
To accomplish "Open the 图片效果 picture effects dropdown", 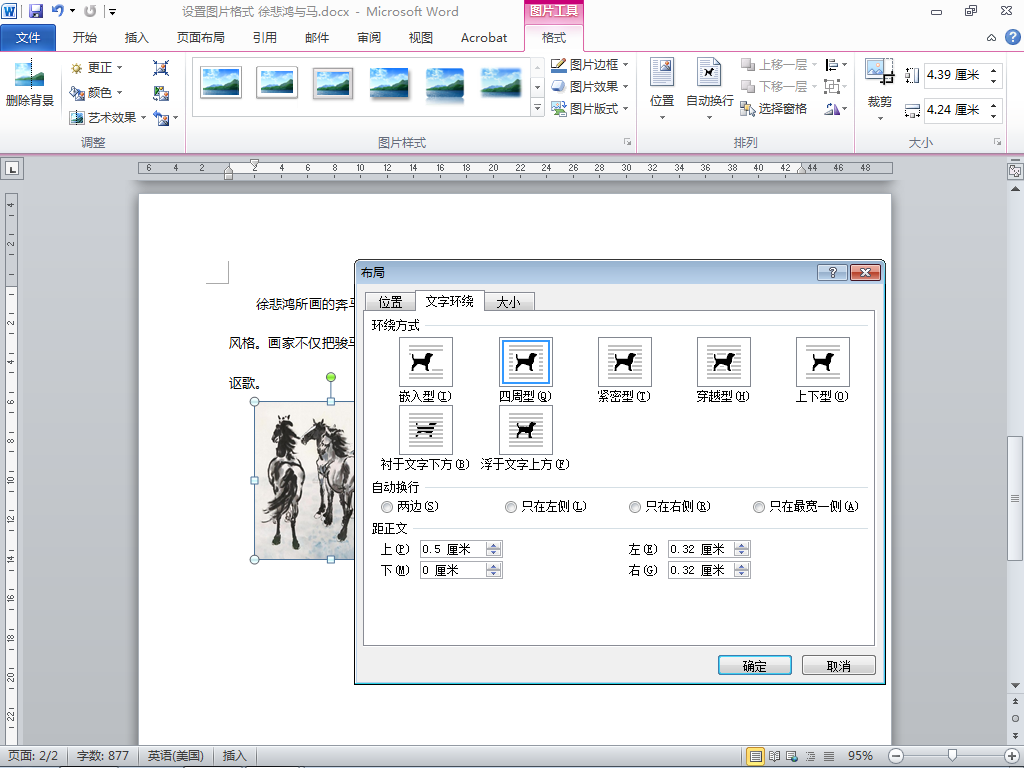I will click(x=590, y=86).
